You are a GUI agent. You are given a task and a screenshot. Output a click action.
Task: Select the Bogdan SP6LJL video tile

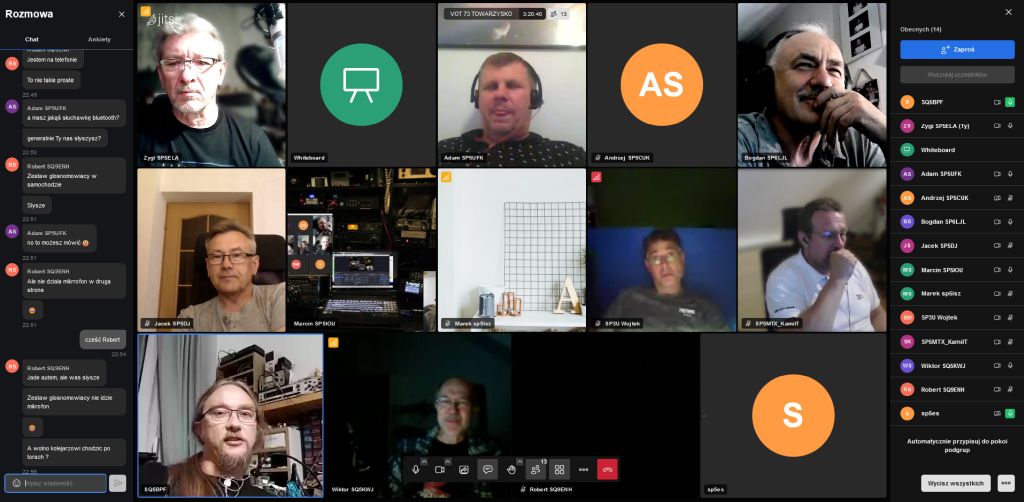pyautogui.click(x=812, y=85)
